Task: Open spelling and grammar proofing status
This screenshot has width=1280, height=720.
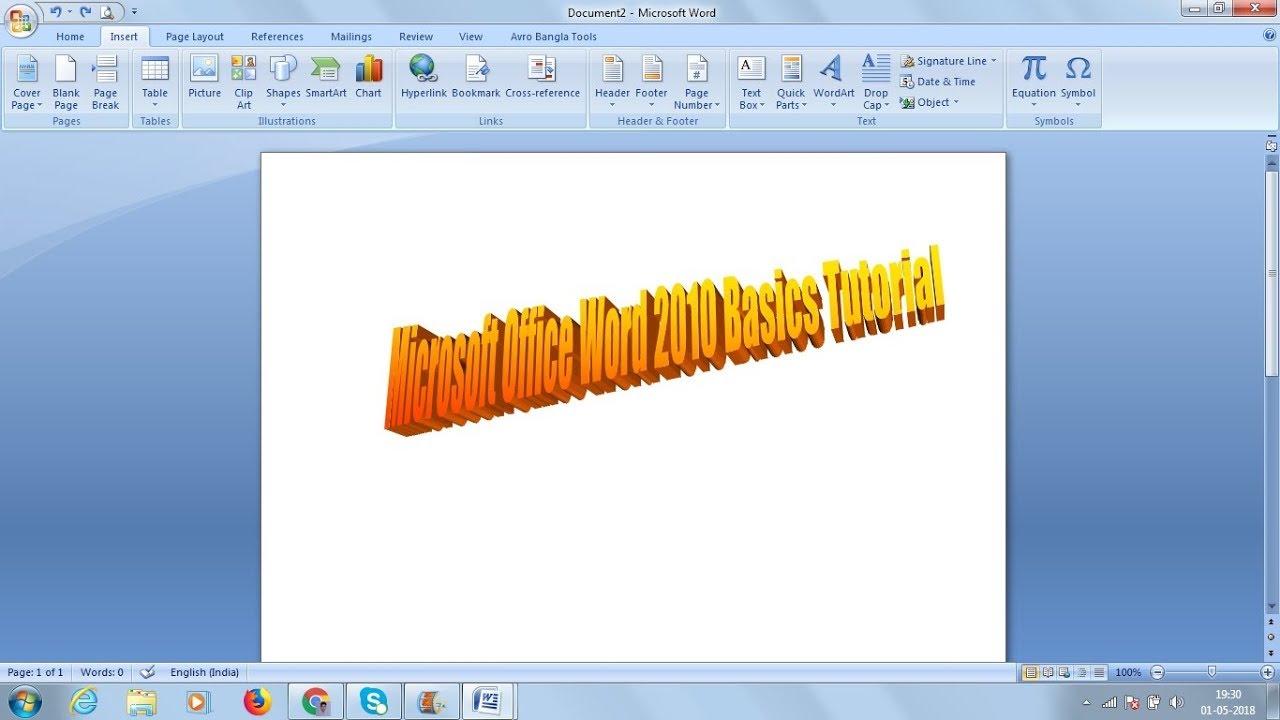Action: (x=148, y=672)
